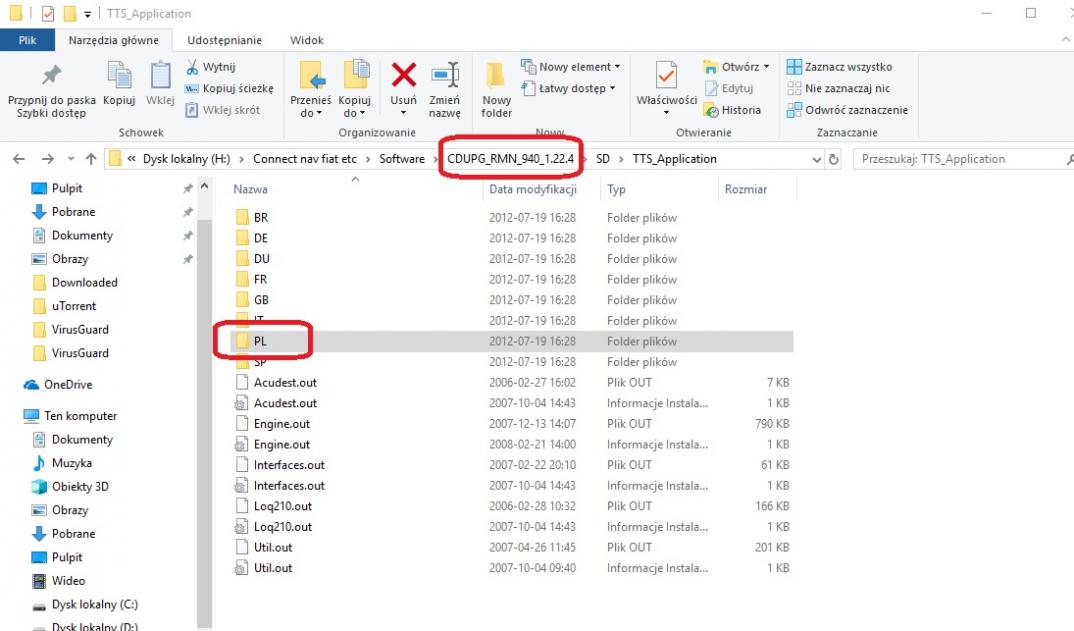Select the BR folder
The width and height of the screenshot is (1074, 631).
click(260, 218)
